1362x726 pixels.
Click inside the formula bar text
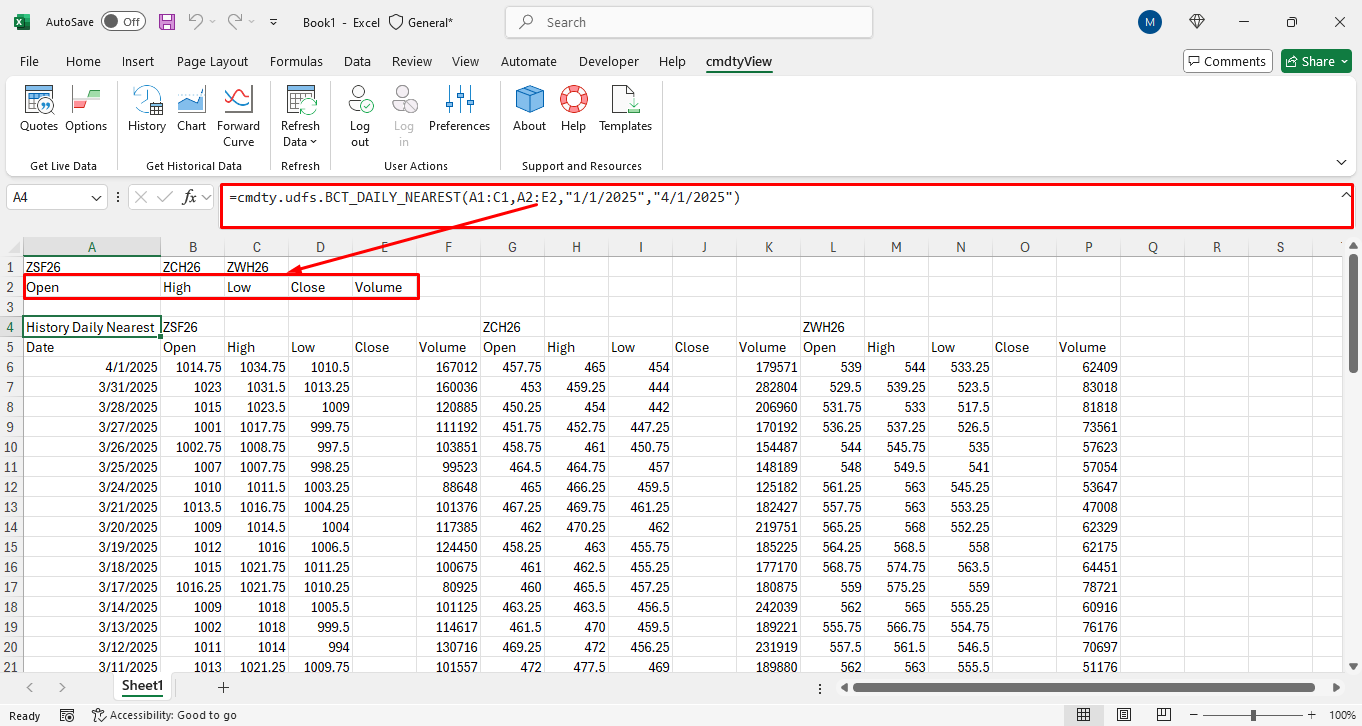pyautogui.click(x=484, y=198)
